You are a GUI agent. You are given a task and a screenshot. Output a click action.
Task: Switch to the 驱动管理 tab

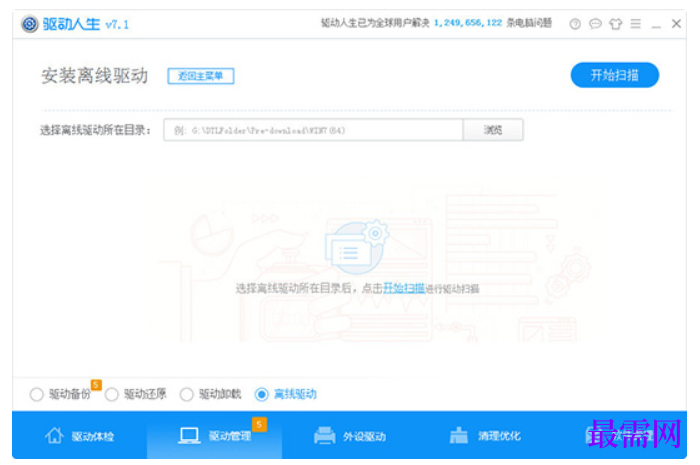(x=214, y=435)
